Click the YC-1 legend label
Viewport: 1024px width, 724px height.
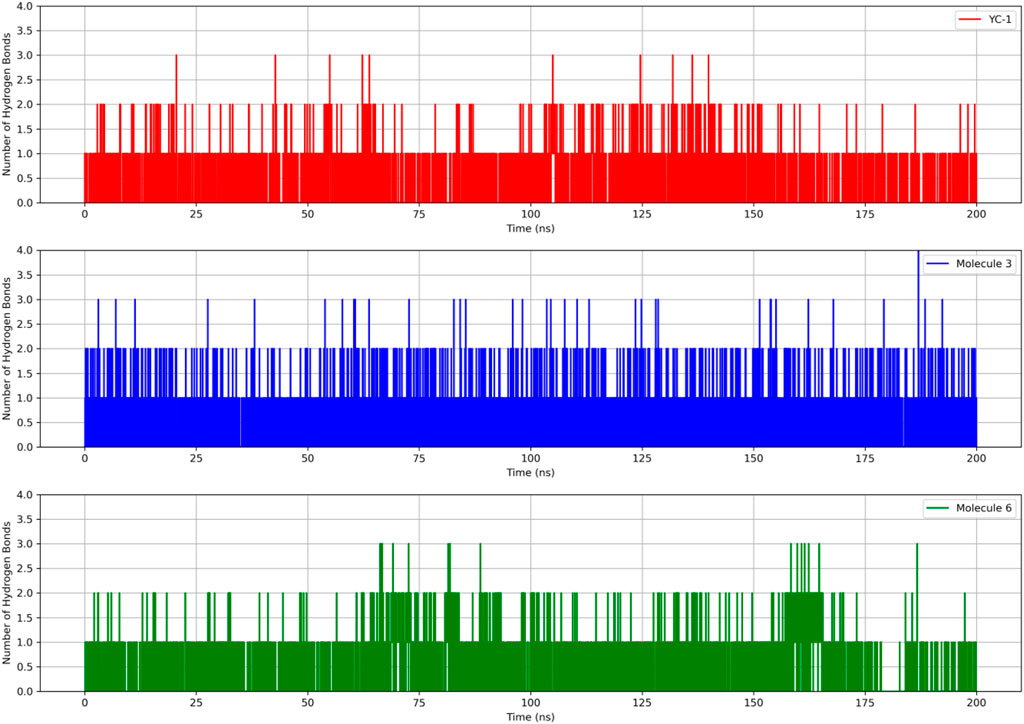click(x=999, y=20)
